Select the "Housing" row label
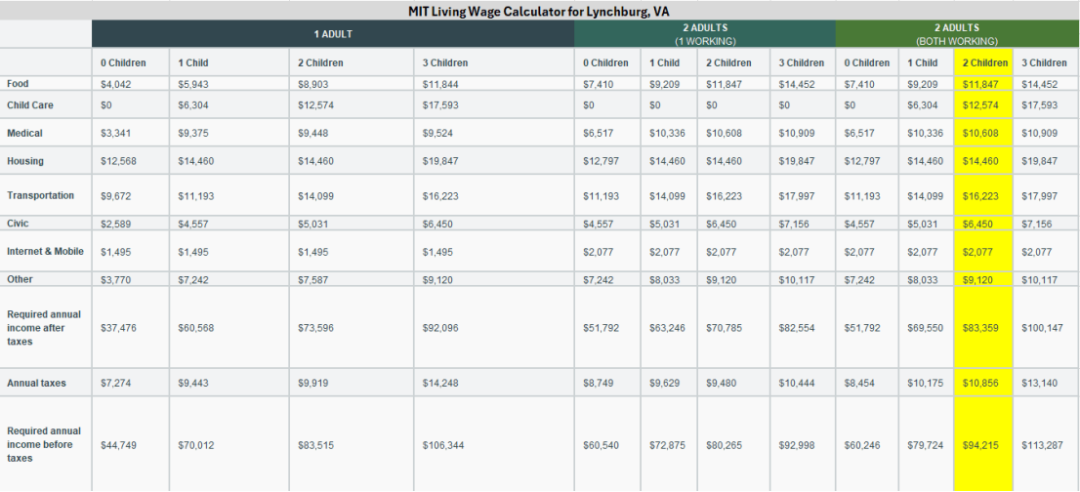 coord(25,161)
